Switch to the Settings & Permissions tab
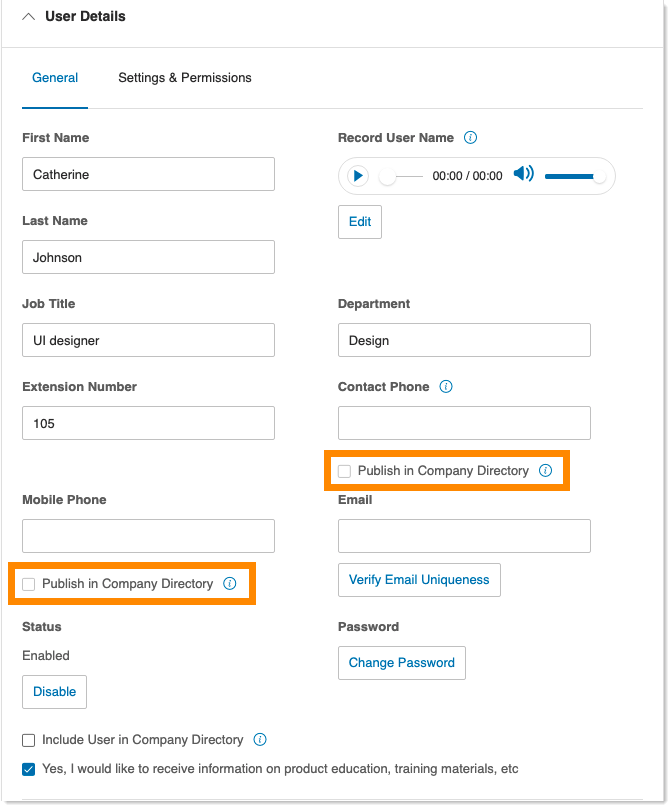Viewport: 672px width, 809px height. coord(184,78)
